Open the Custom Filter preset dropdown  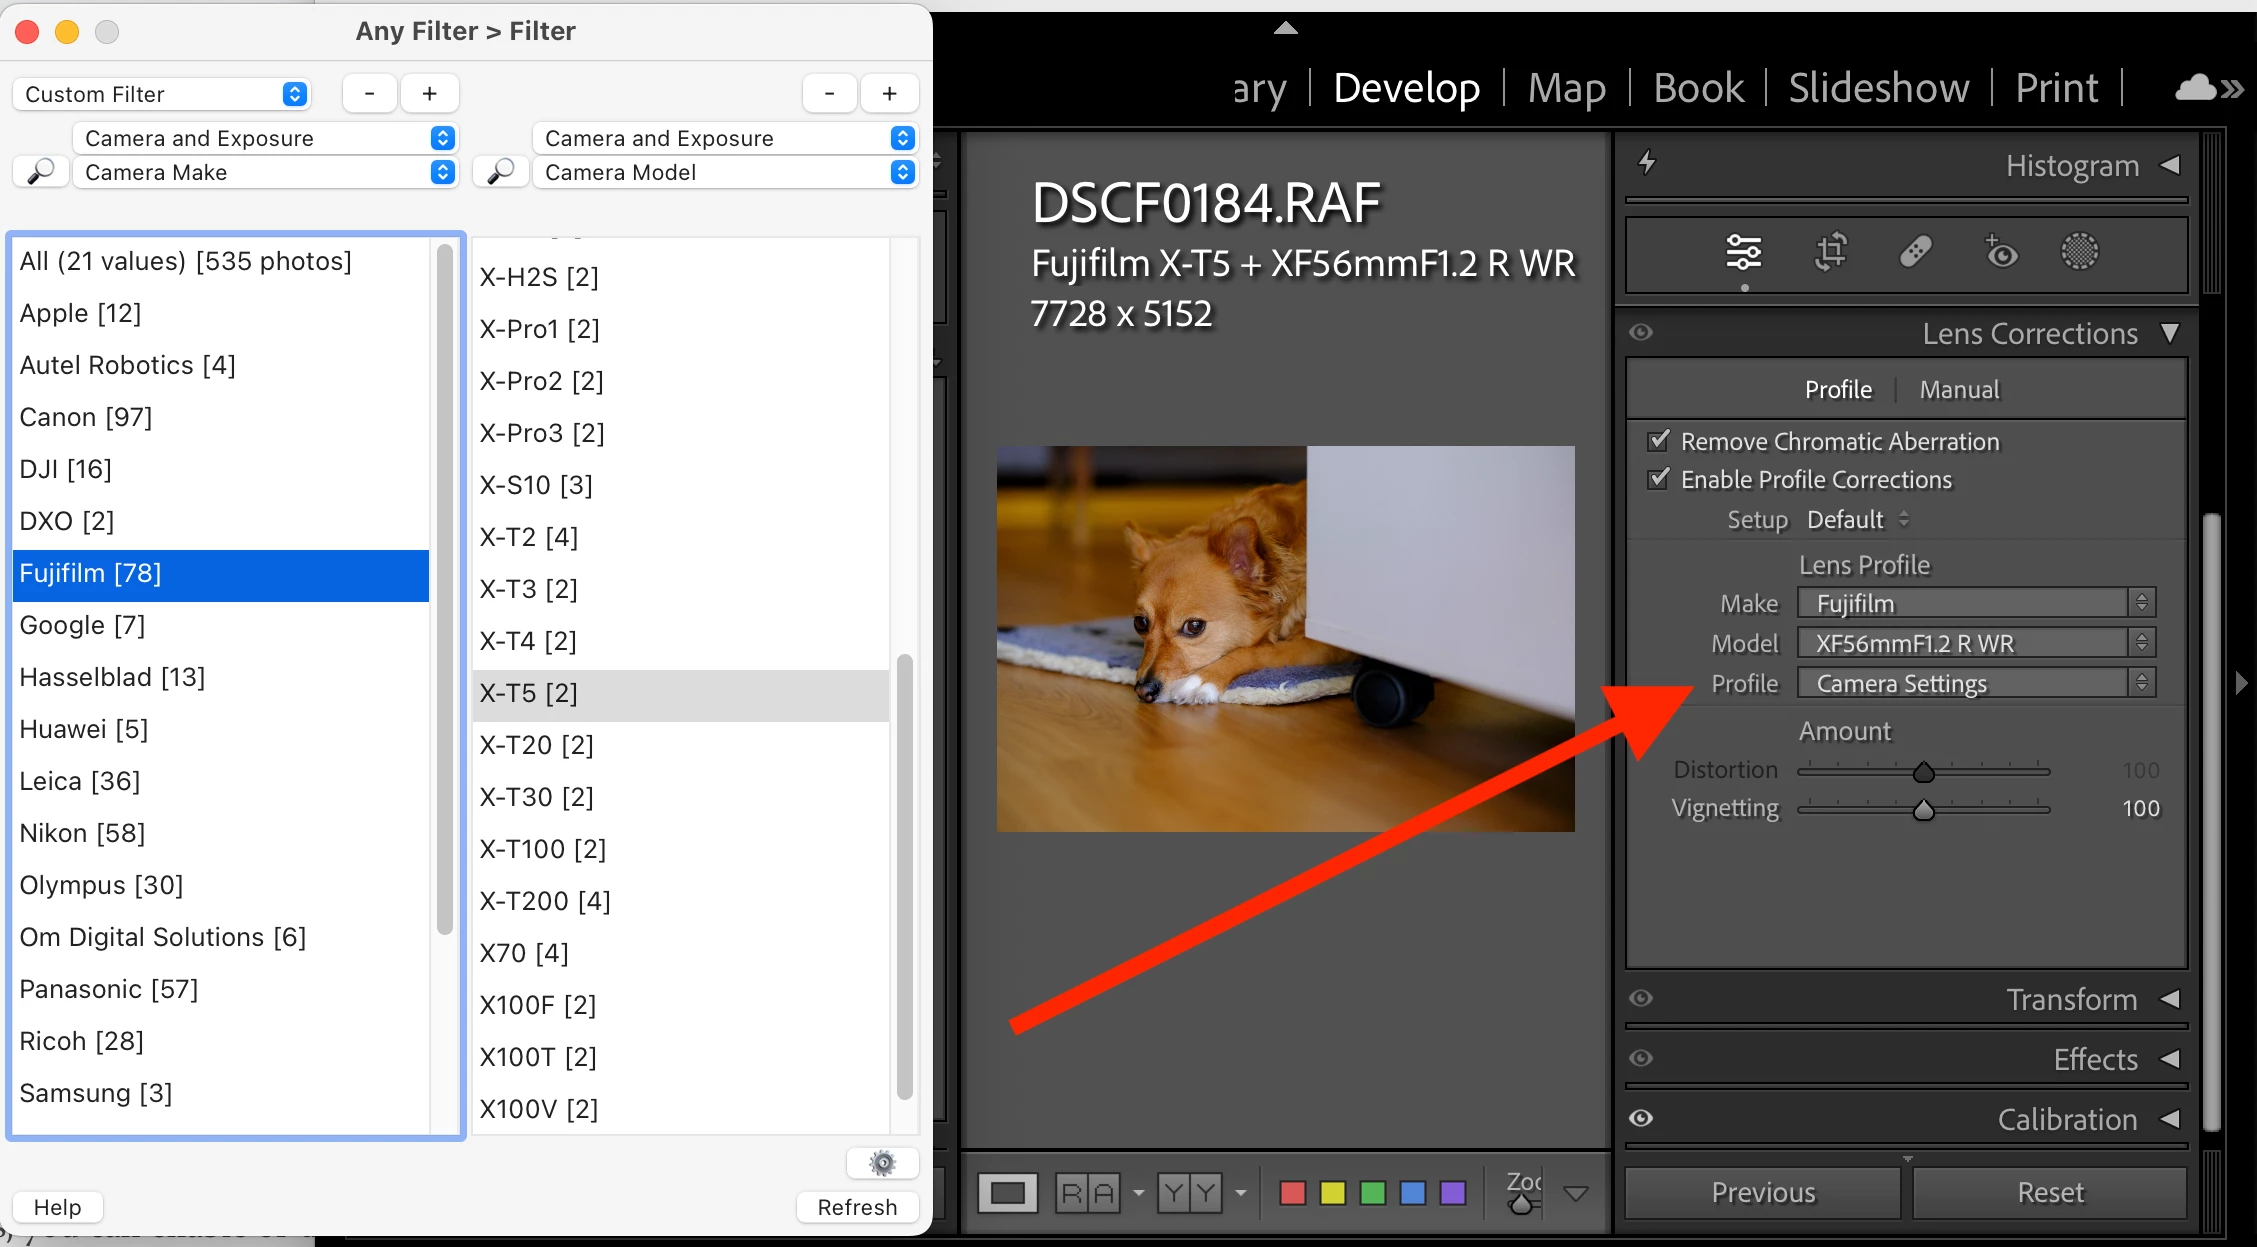pyautogui.click(x=162, y=94)
